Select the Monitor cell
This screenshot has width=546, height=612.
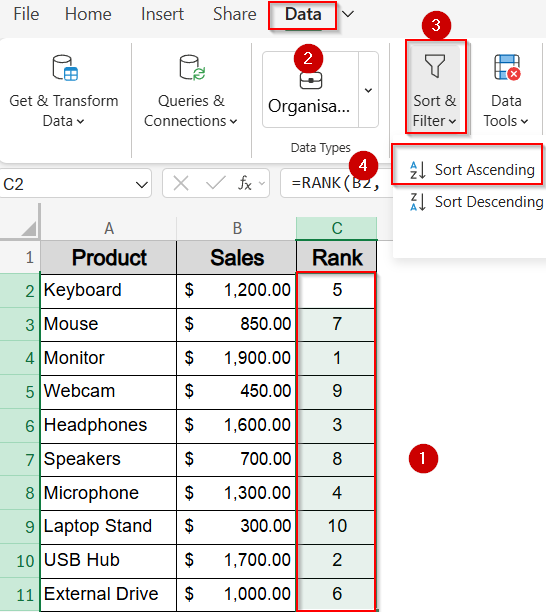tap(109, 358)
